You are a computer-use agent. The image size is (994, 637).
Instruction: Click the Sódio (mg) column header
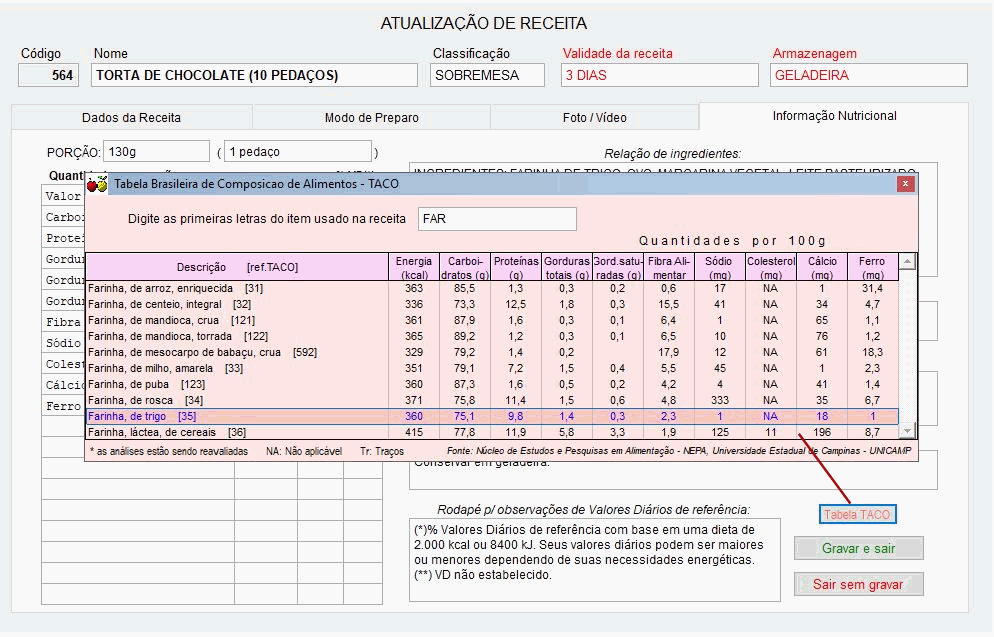(x=720, y=267)
